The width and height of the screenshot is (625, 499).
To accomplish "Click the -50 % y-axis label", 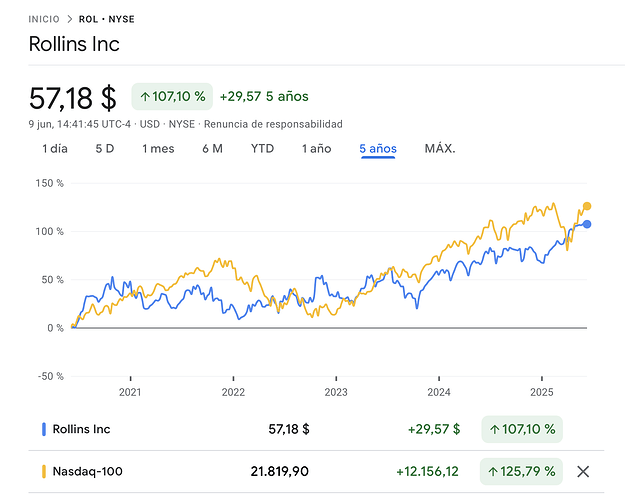I will click(51, 376).
